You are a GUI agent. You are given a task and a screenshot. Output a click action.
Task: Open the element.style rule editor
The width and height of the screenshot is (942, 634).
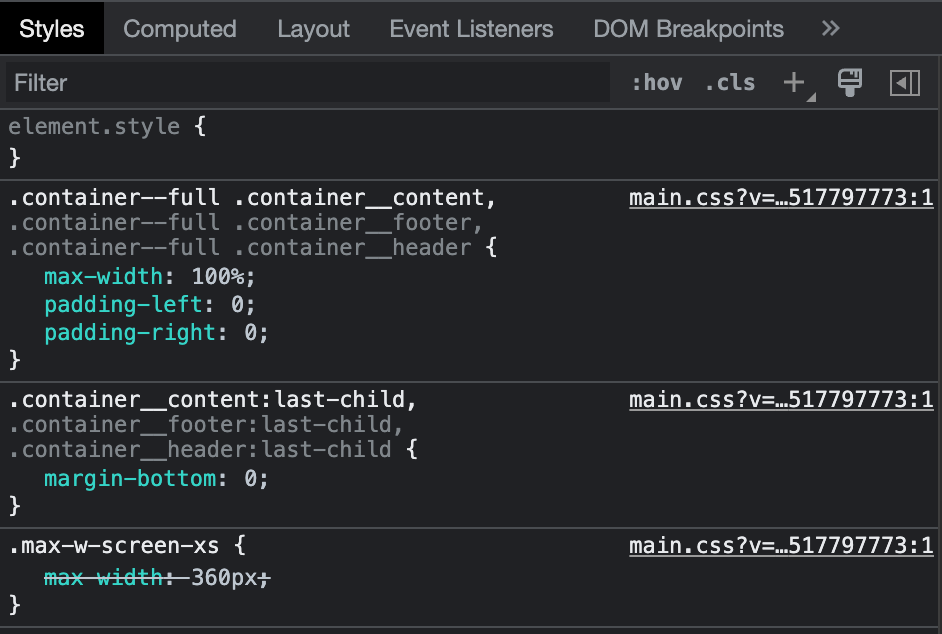(x=91, y=126)
